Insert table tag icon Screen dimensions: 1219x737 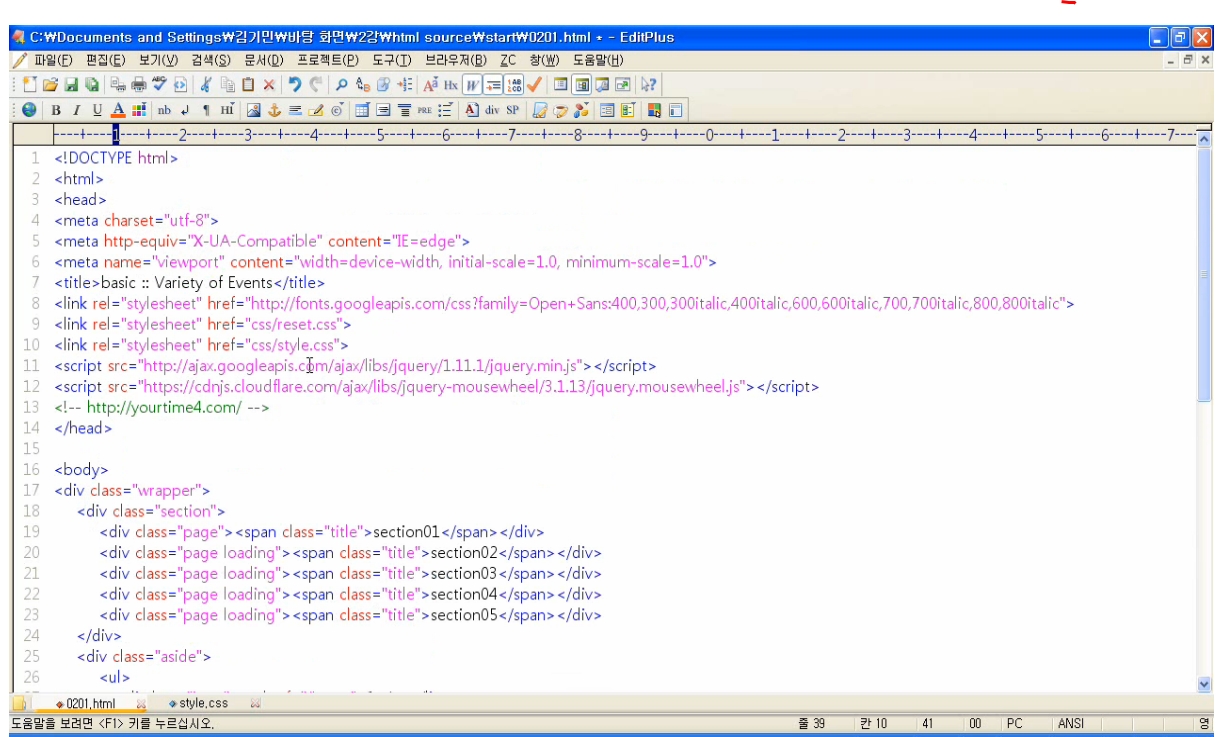(x=363, y=110)
